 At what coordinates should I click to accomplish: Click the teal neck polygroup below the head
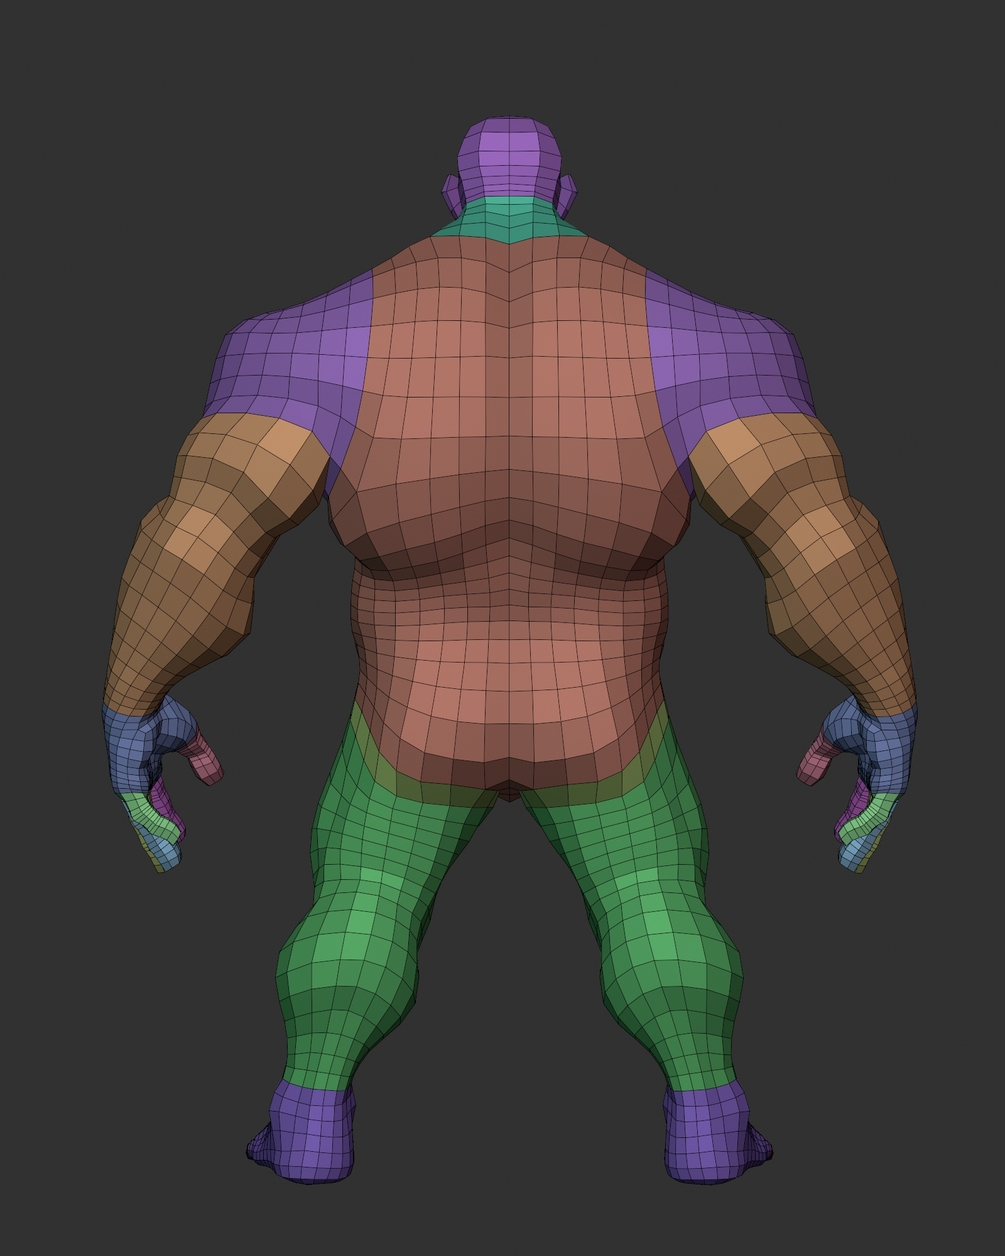click(x=509, y=219)
